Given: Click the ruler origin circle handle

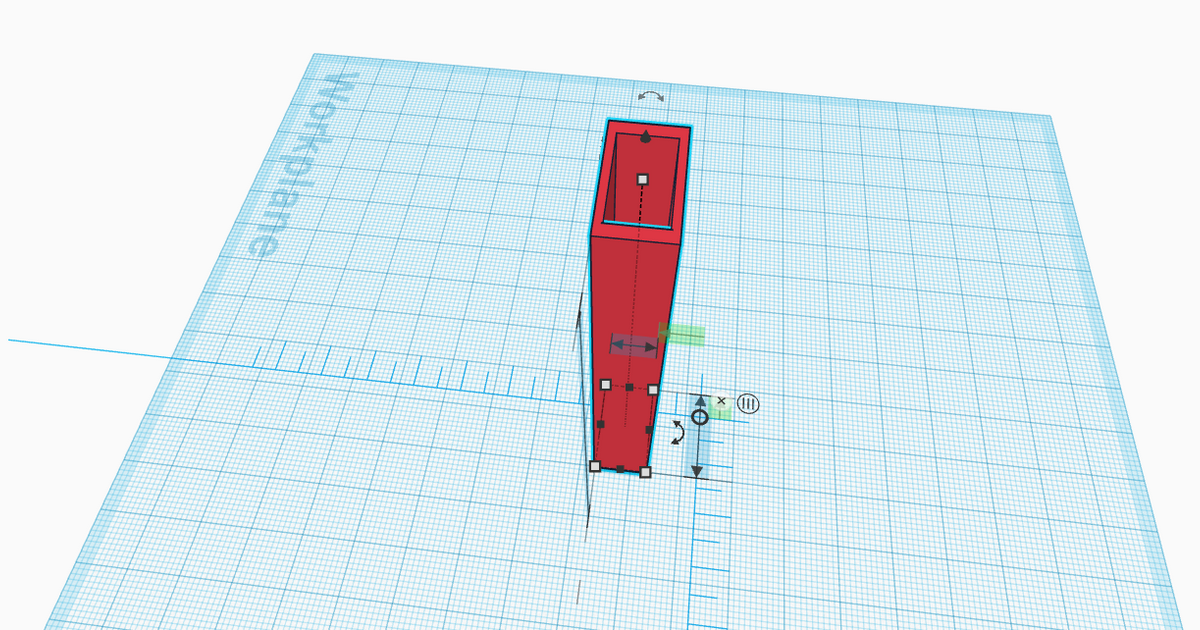Looking at the screenshot, I should [699, 416].
